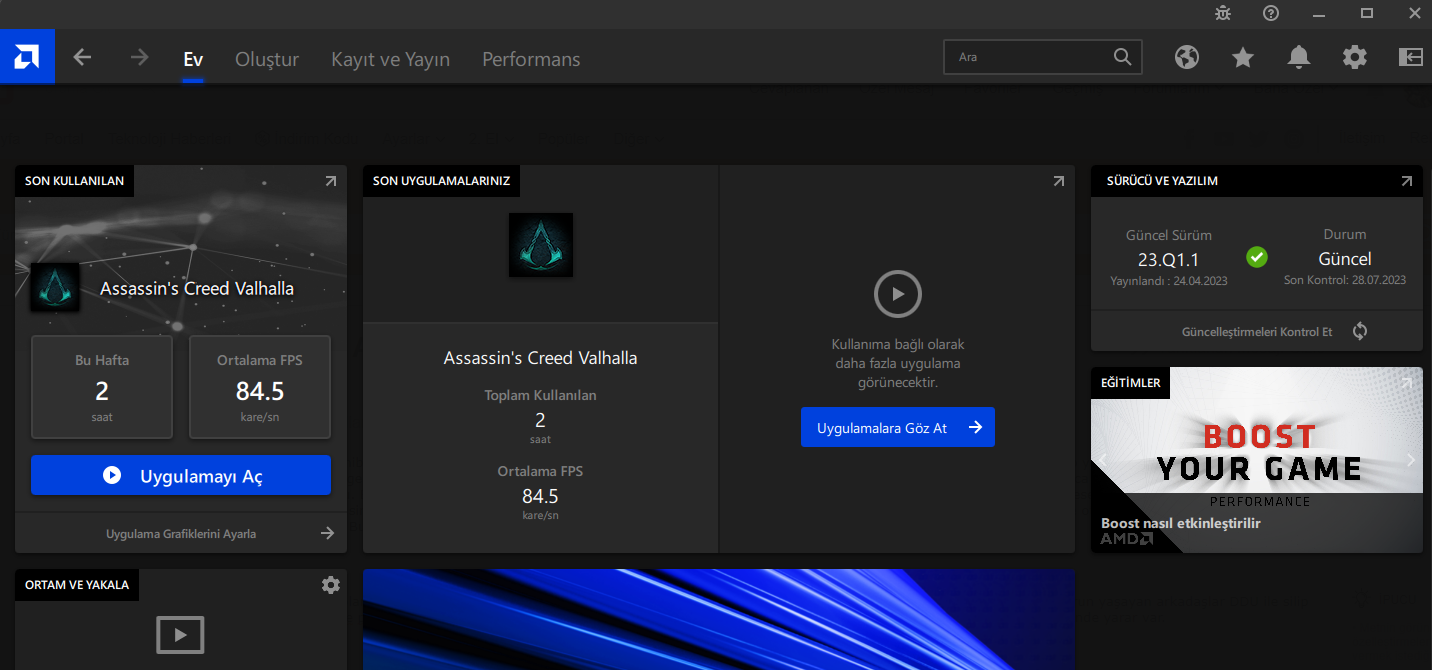Screen dimensions: 1432x670
Task: Show next tutorial with right chevron
Action: point(1411,460)
